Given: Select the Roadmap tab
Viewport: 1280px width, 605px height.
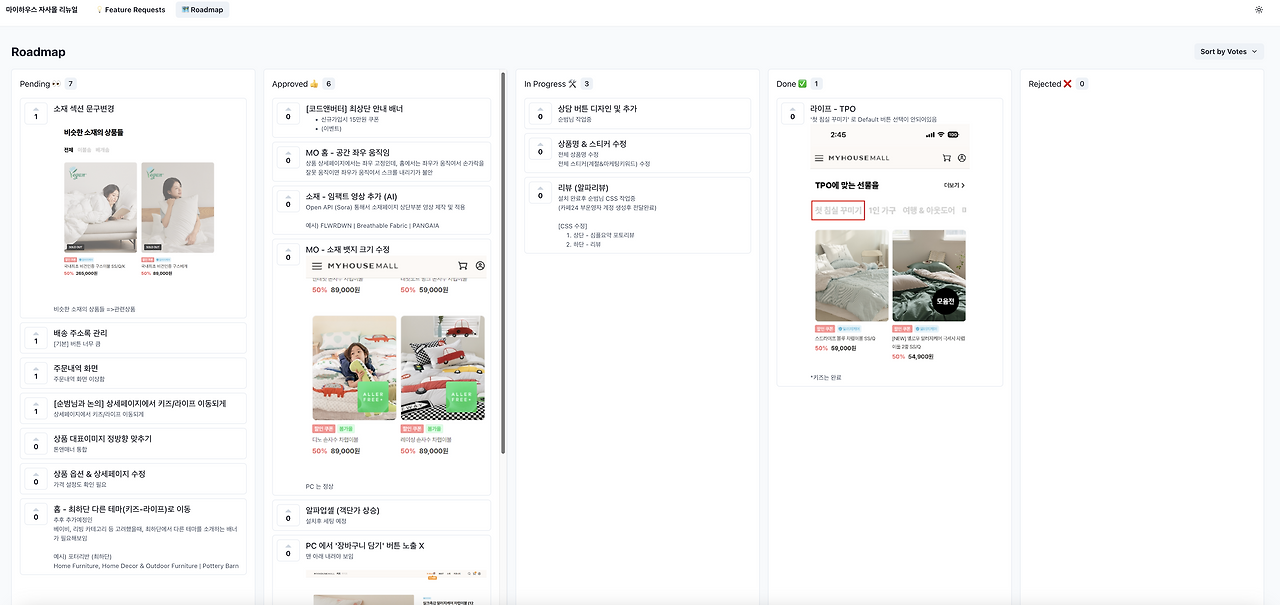Looking at the screenshot, I should (x=202, y=9).
